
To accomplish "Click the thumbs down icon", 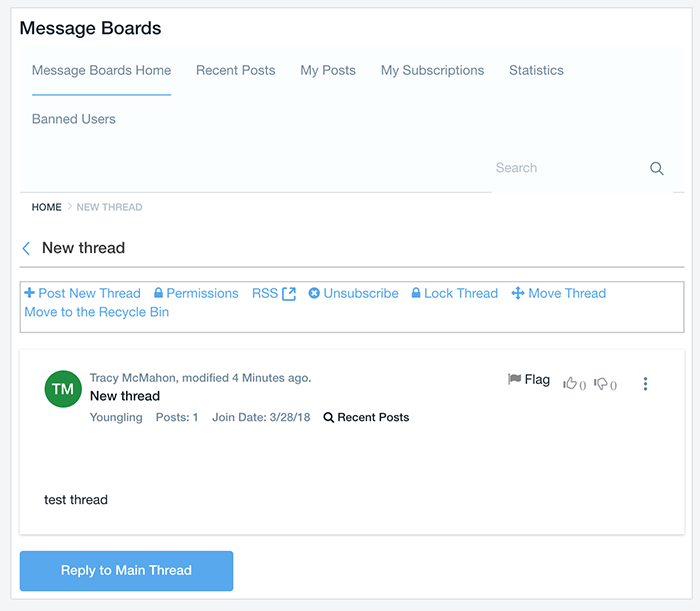I will point(600,383).
